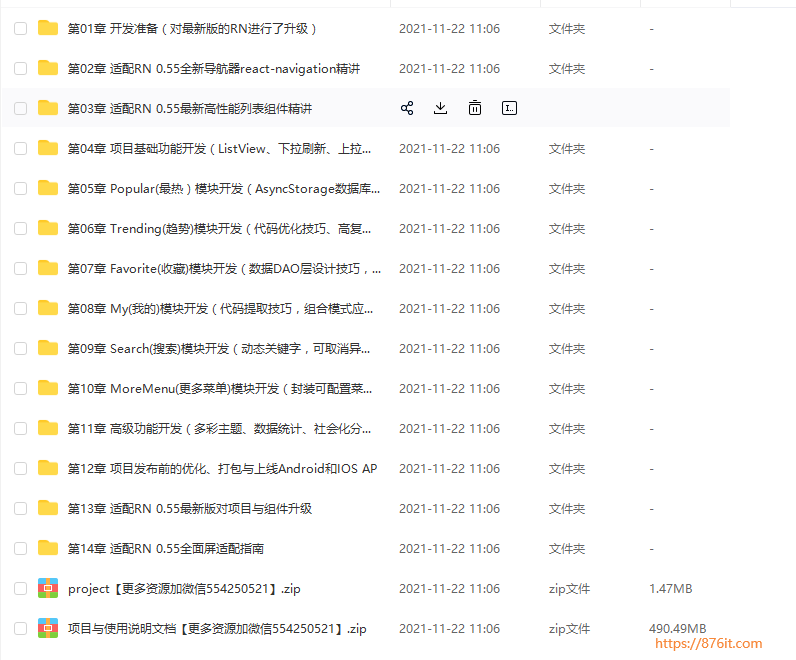Open folder 第10章 MoreMenu(更多菜单)模块开发

[x=220, y=389]
